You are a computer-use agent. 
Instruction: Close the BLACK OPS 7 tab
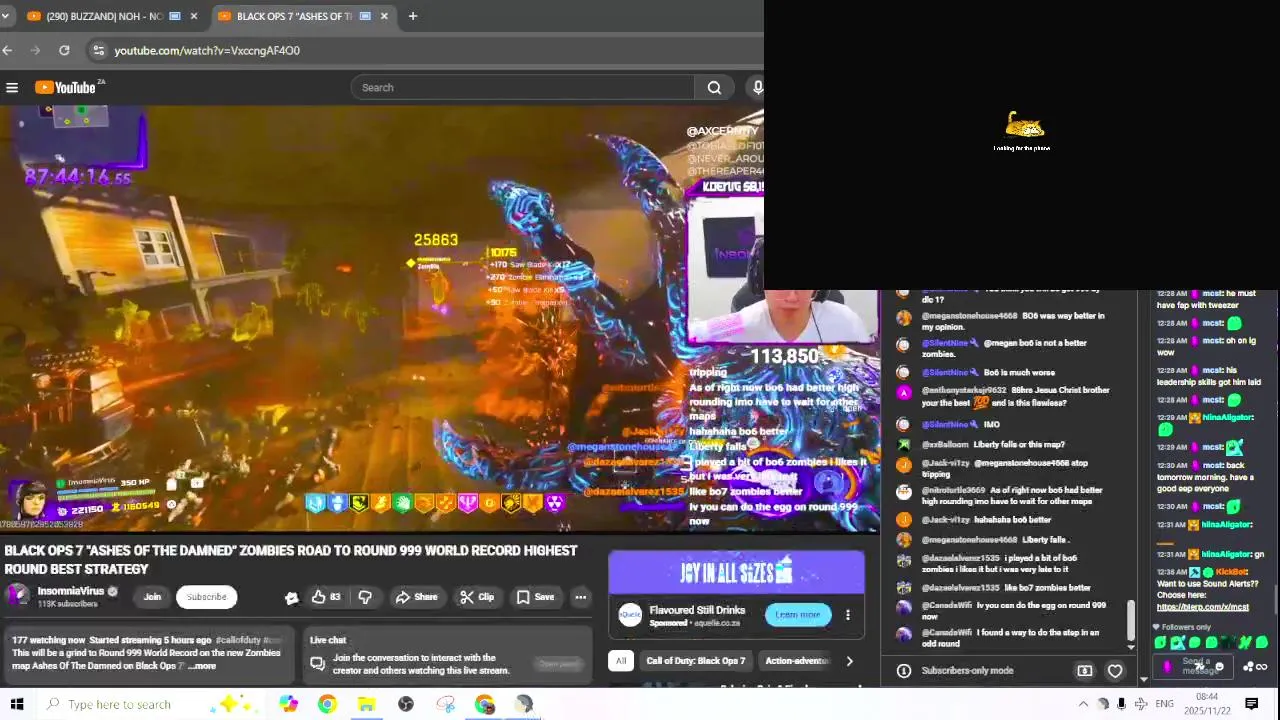[383, 16]
